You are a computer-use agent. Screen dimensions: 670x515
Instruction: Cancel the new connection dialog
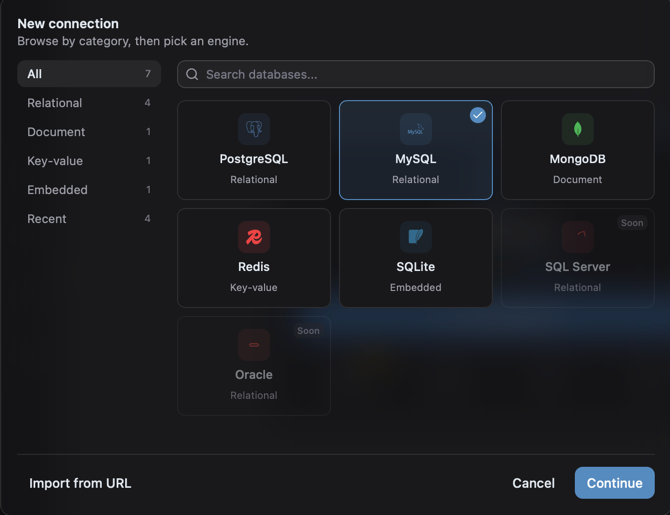(533, 483)
